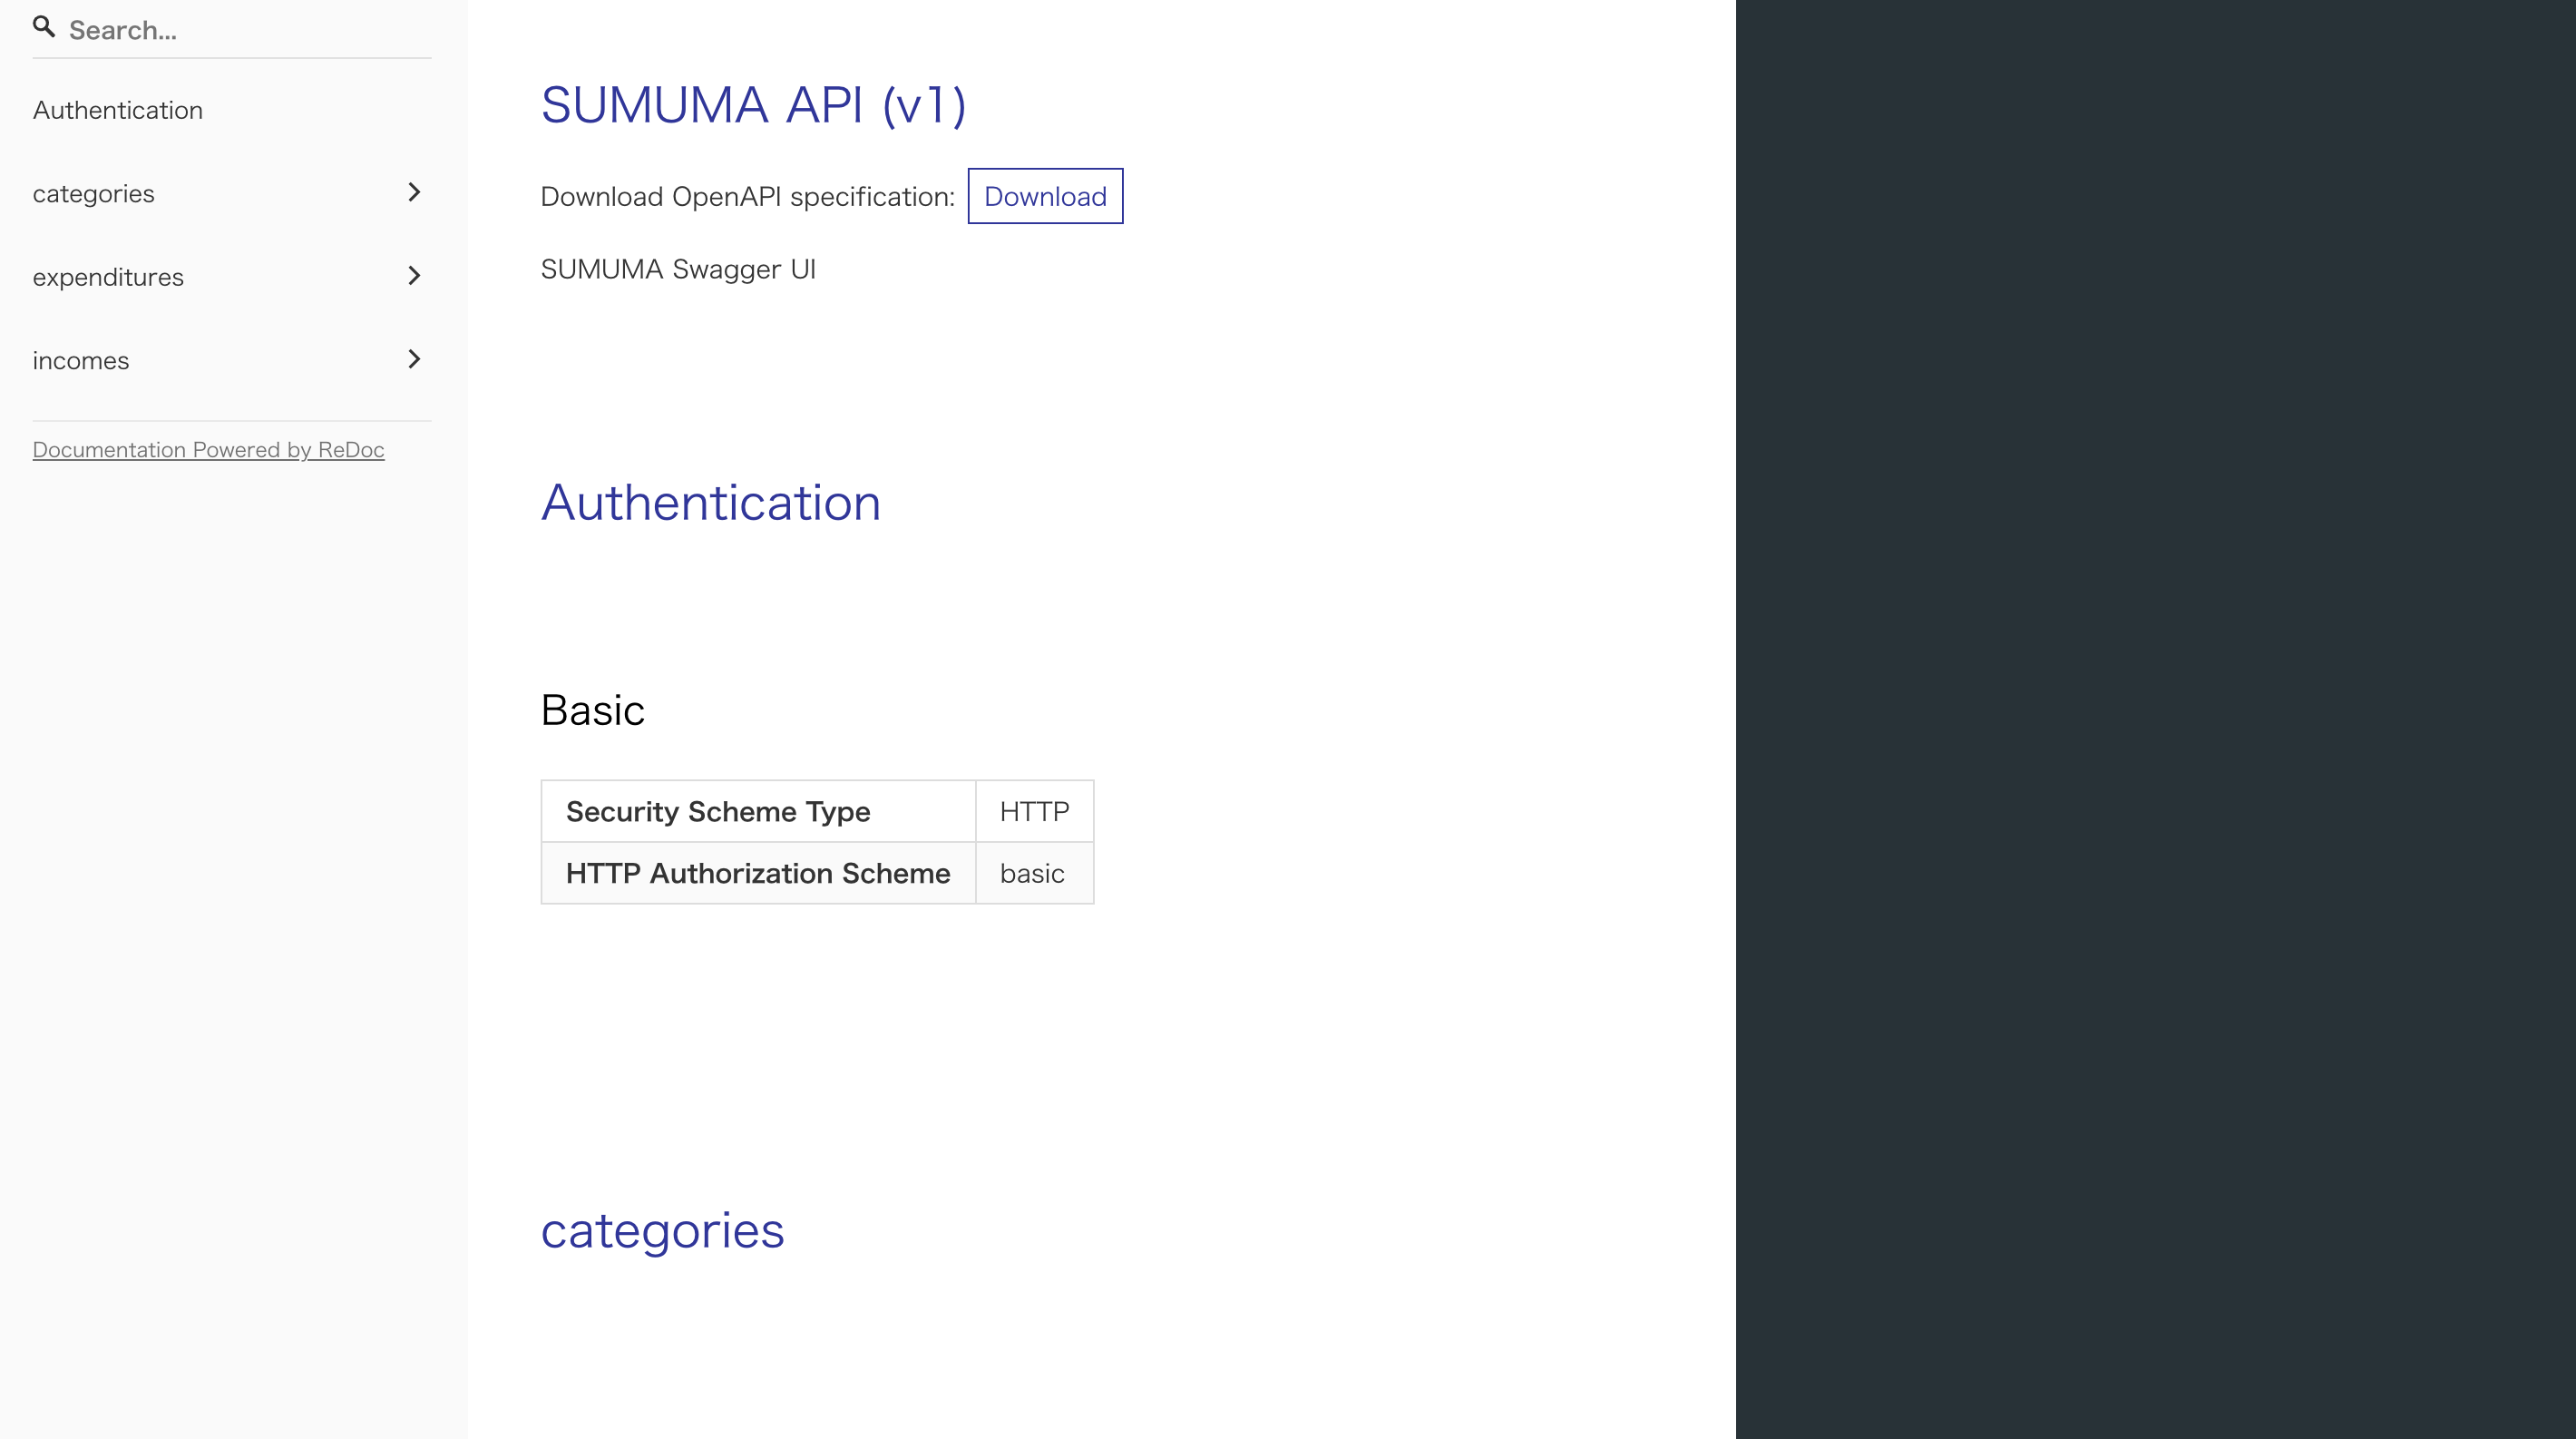Expand the categories chevron arrow
Image resolution: width=2576 pixels, height=1439 pixels.
(x=414, y=192)
